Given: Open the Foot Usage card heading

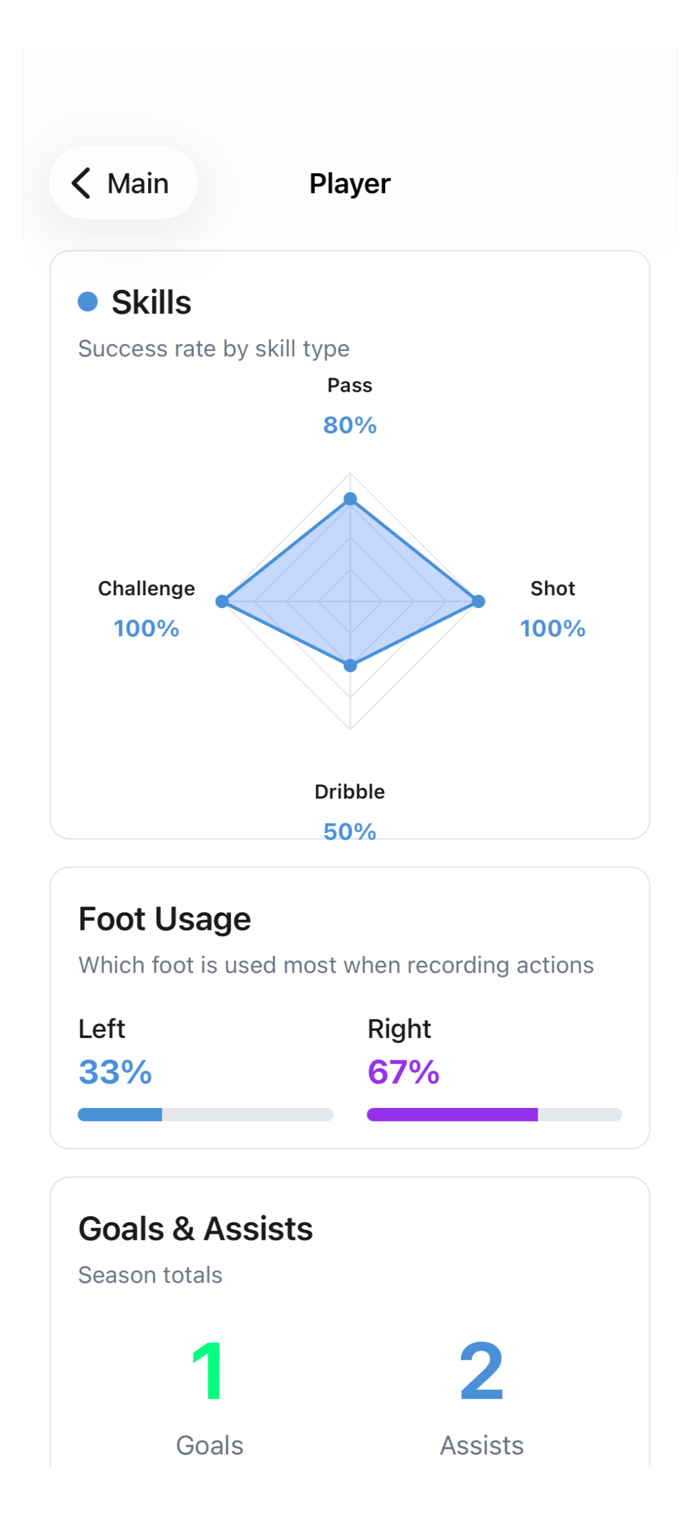Looking at the screenshot, I should pyautogui.click(x=164, y=918).
